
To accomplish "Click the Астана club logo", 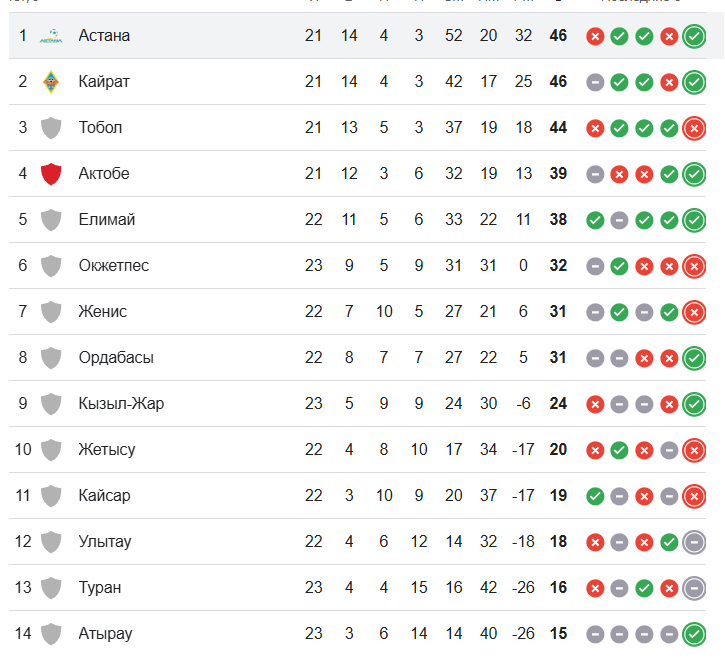I will 51,36.
